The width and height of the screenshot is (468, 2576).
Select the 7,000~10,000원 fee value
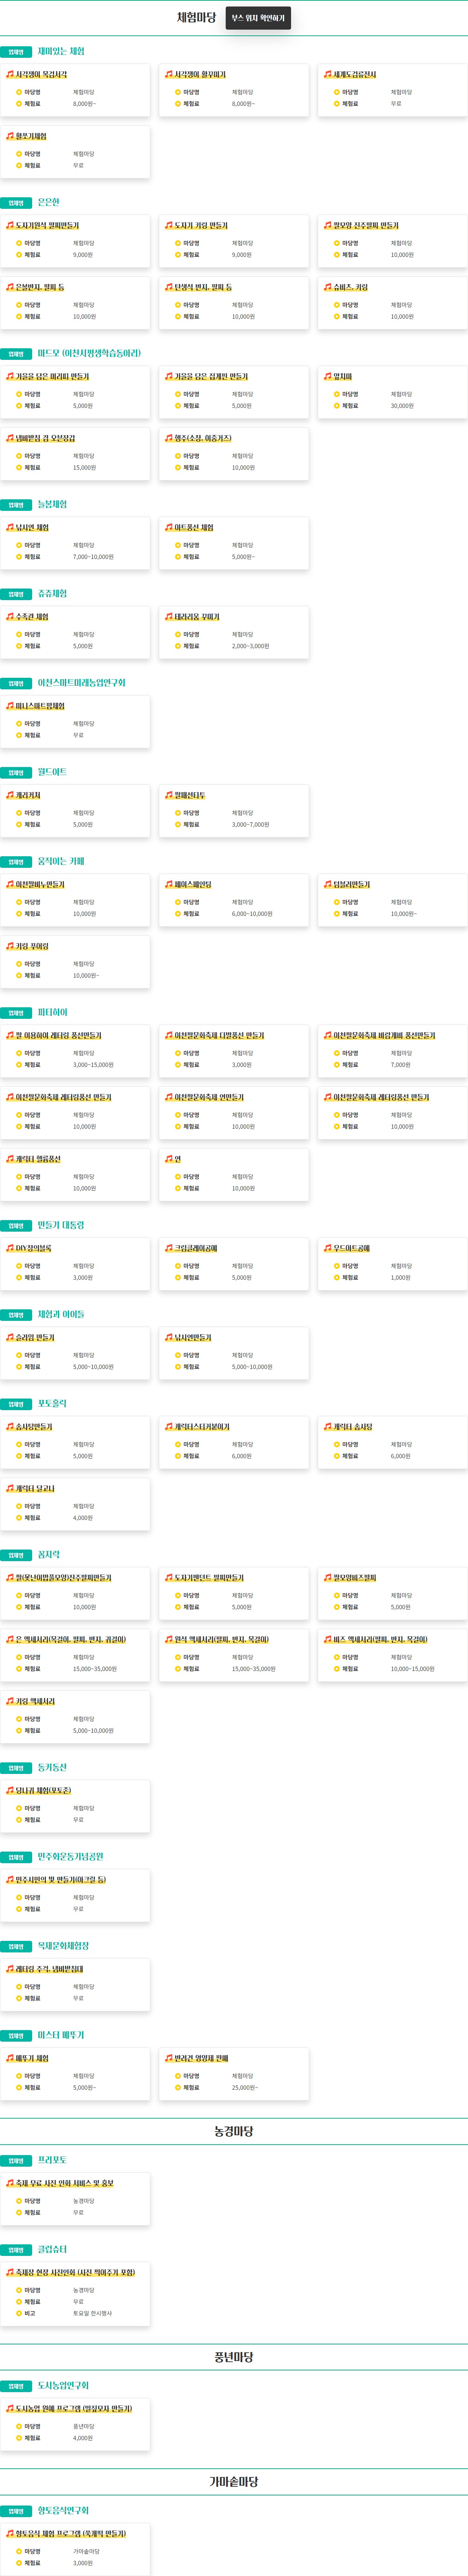tap(93, 557)
